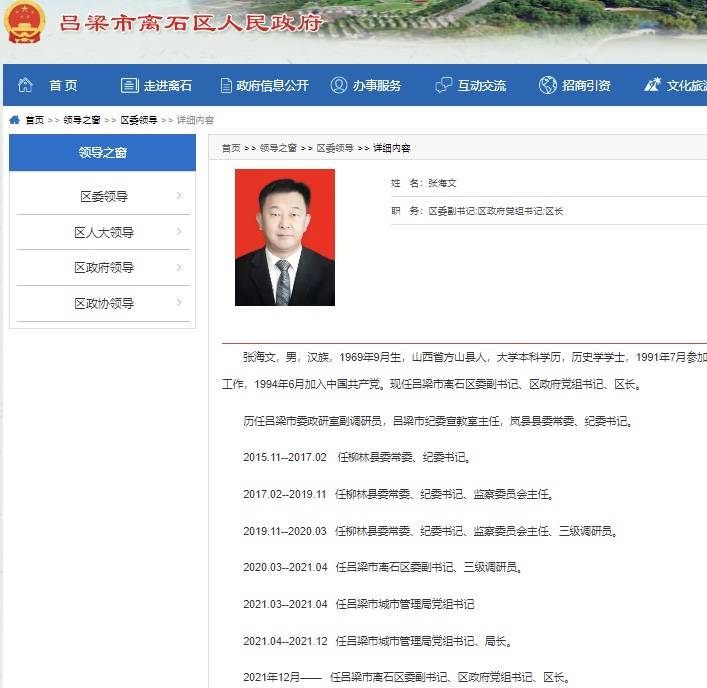This screenshot has height=688, width=707.
Task: Click the site title 吕梁市离石区人民政府
Action: pos(190,23)
